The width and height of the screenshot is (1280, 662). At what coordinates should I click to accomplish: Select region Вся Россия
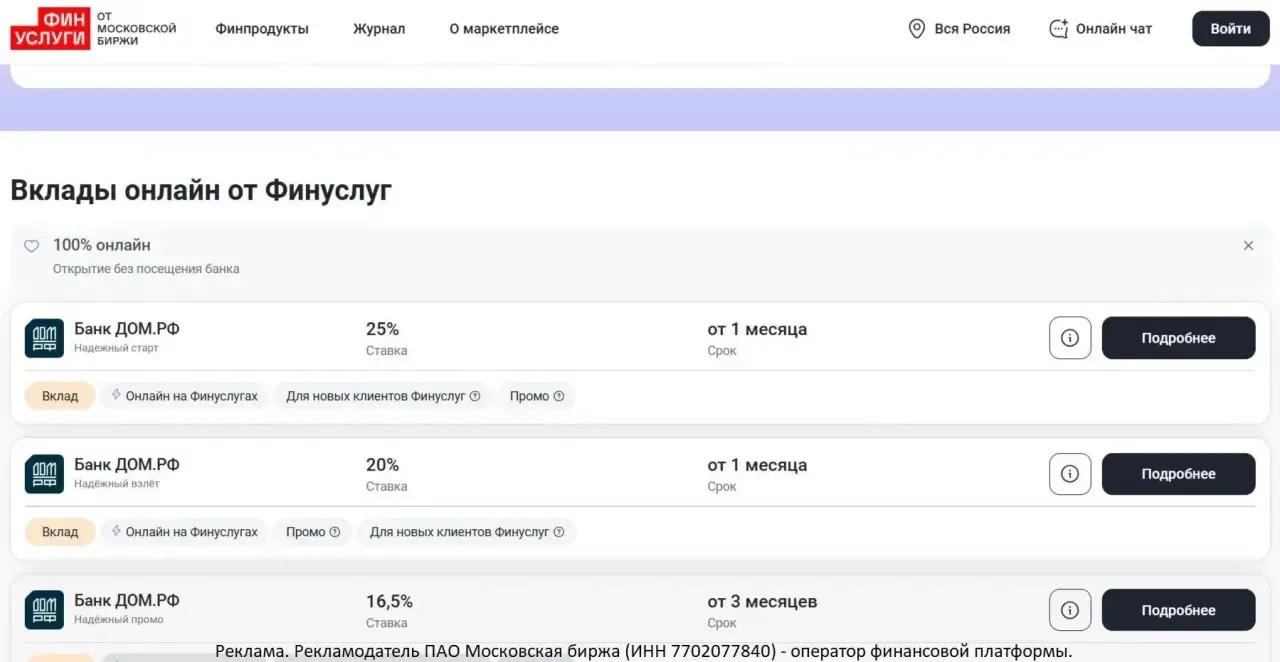(x=972, y=29)
